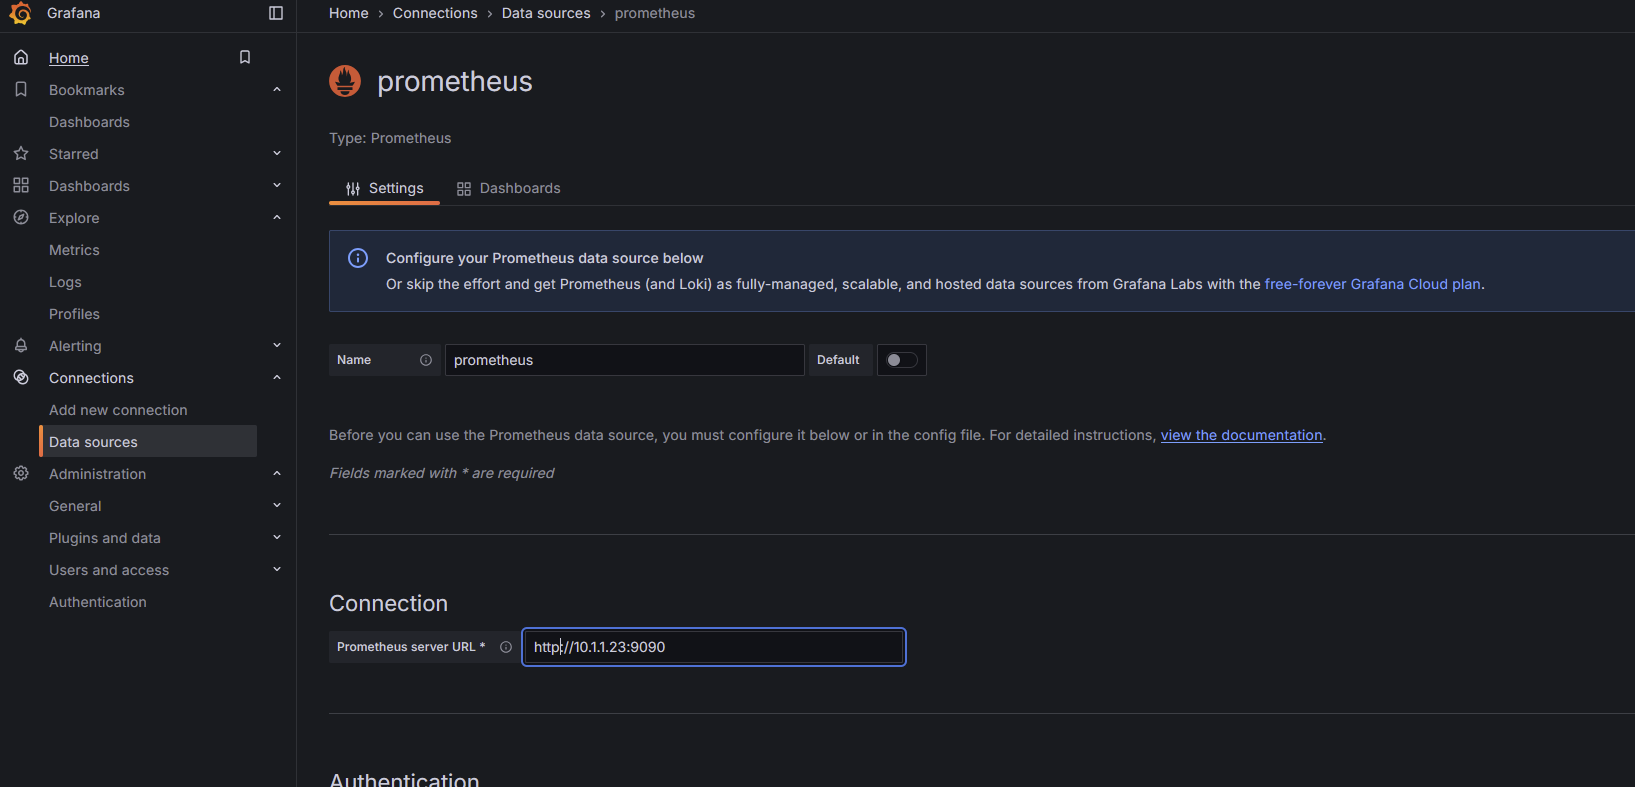Image resolution: width=1635 pixels, height=787 pixels.
Task: Expand the sidebar Dashboards section chevron
Action: coord(277,185)
